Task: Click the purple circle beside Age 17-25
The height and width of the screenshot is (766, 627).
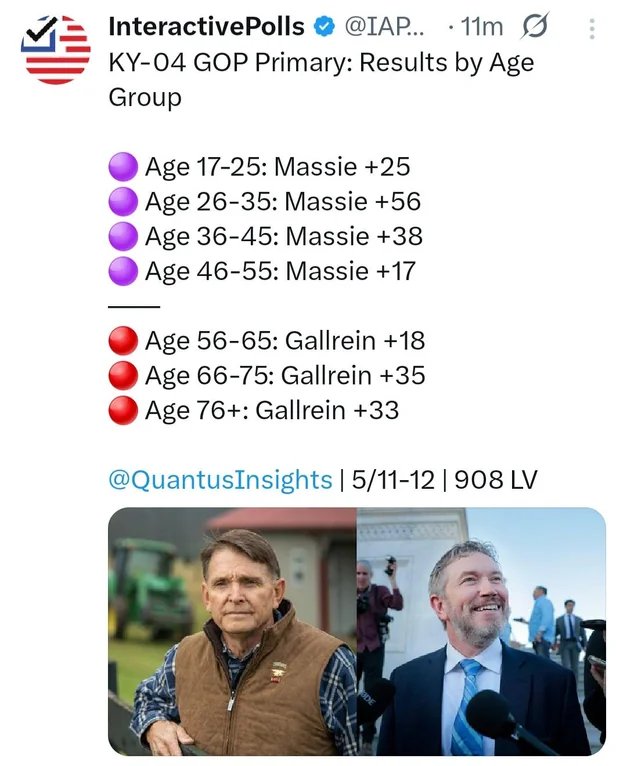Action: [x=123, y=167]
